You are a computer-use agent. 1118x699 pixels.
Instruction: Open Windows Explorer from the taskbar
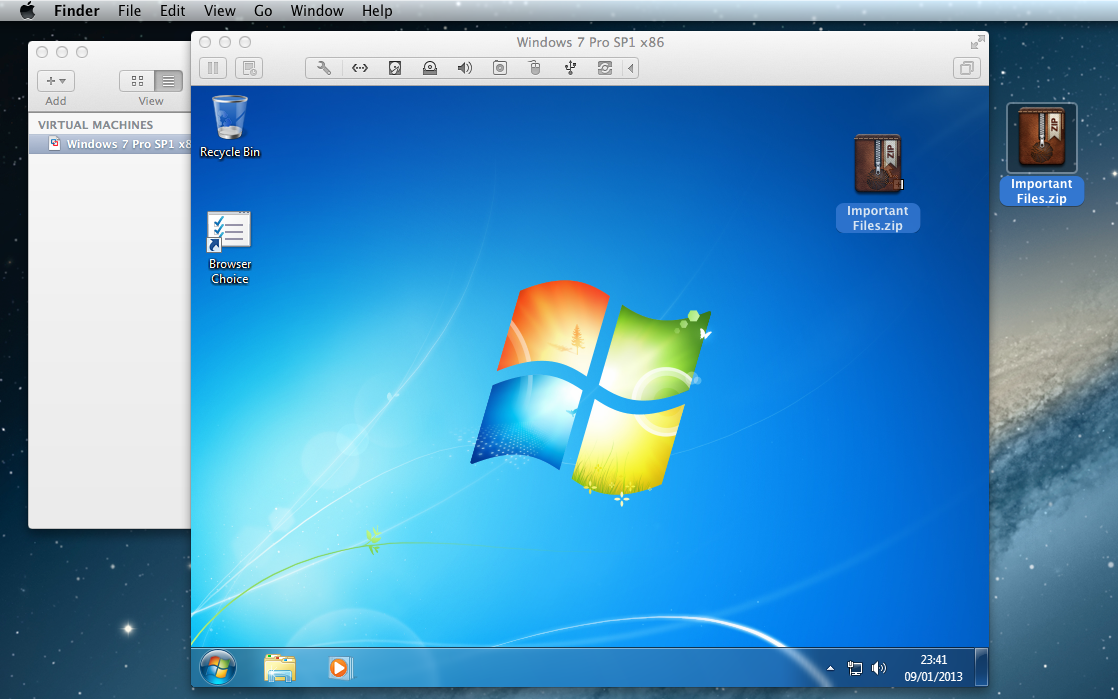pos(280,667)
